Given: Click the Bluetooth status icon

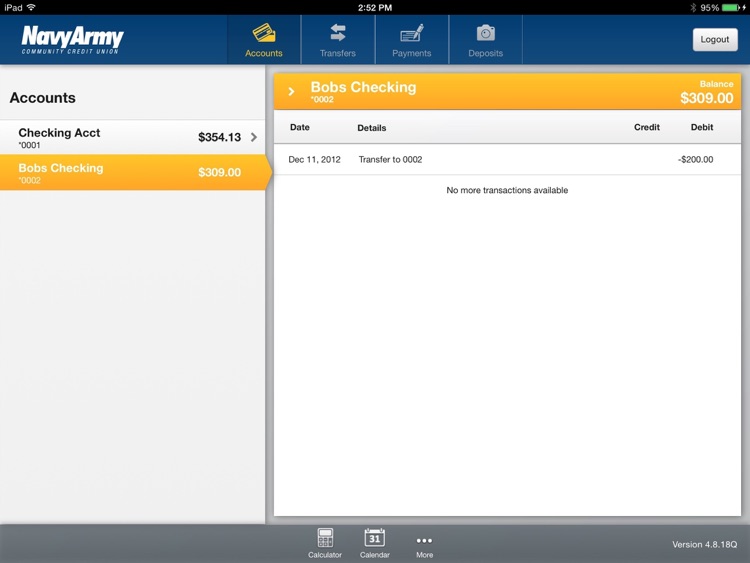Looking at the screenshot, I should coord(693,8).
